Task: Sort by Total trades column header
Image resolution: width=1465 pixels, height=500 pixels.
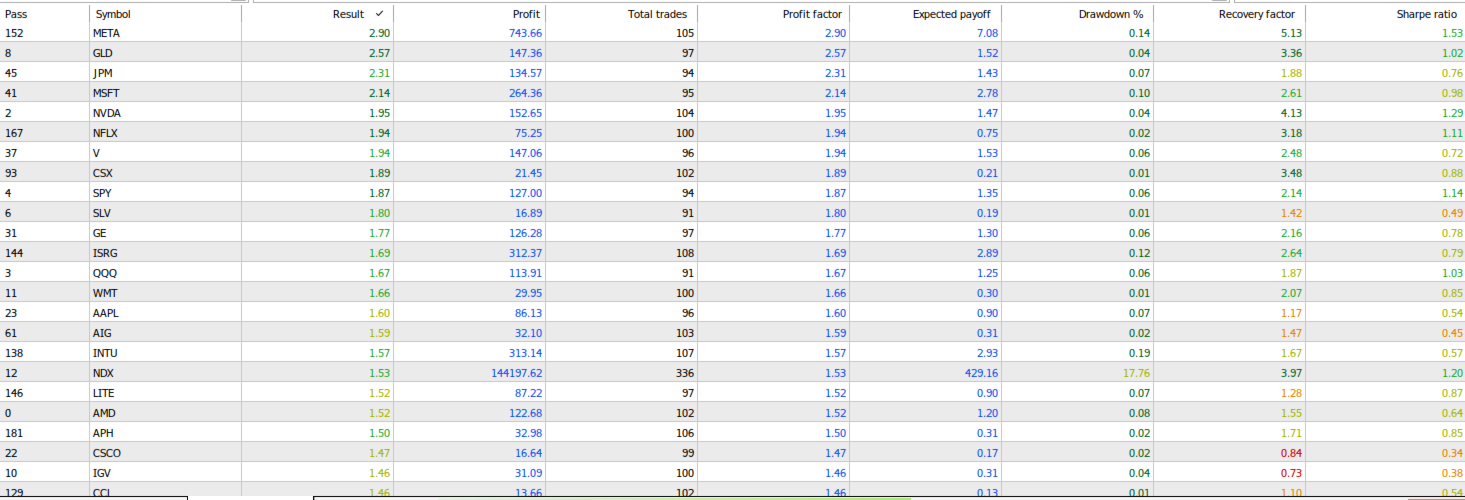Action: click(x=622, y=14)
